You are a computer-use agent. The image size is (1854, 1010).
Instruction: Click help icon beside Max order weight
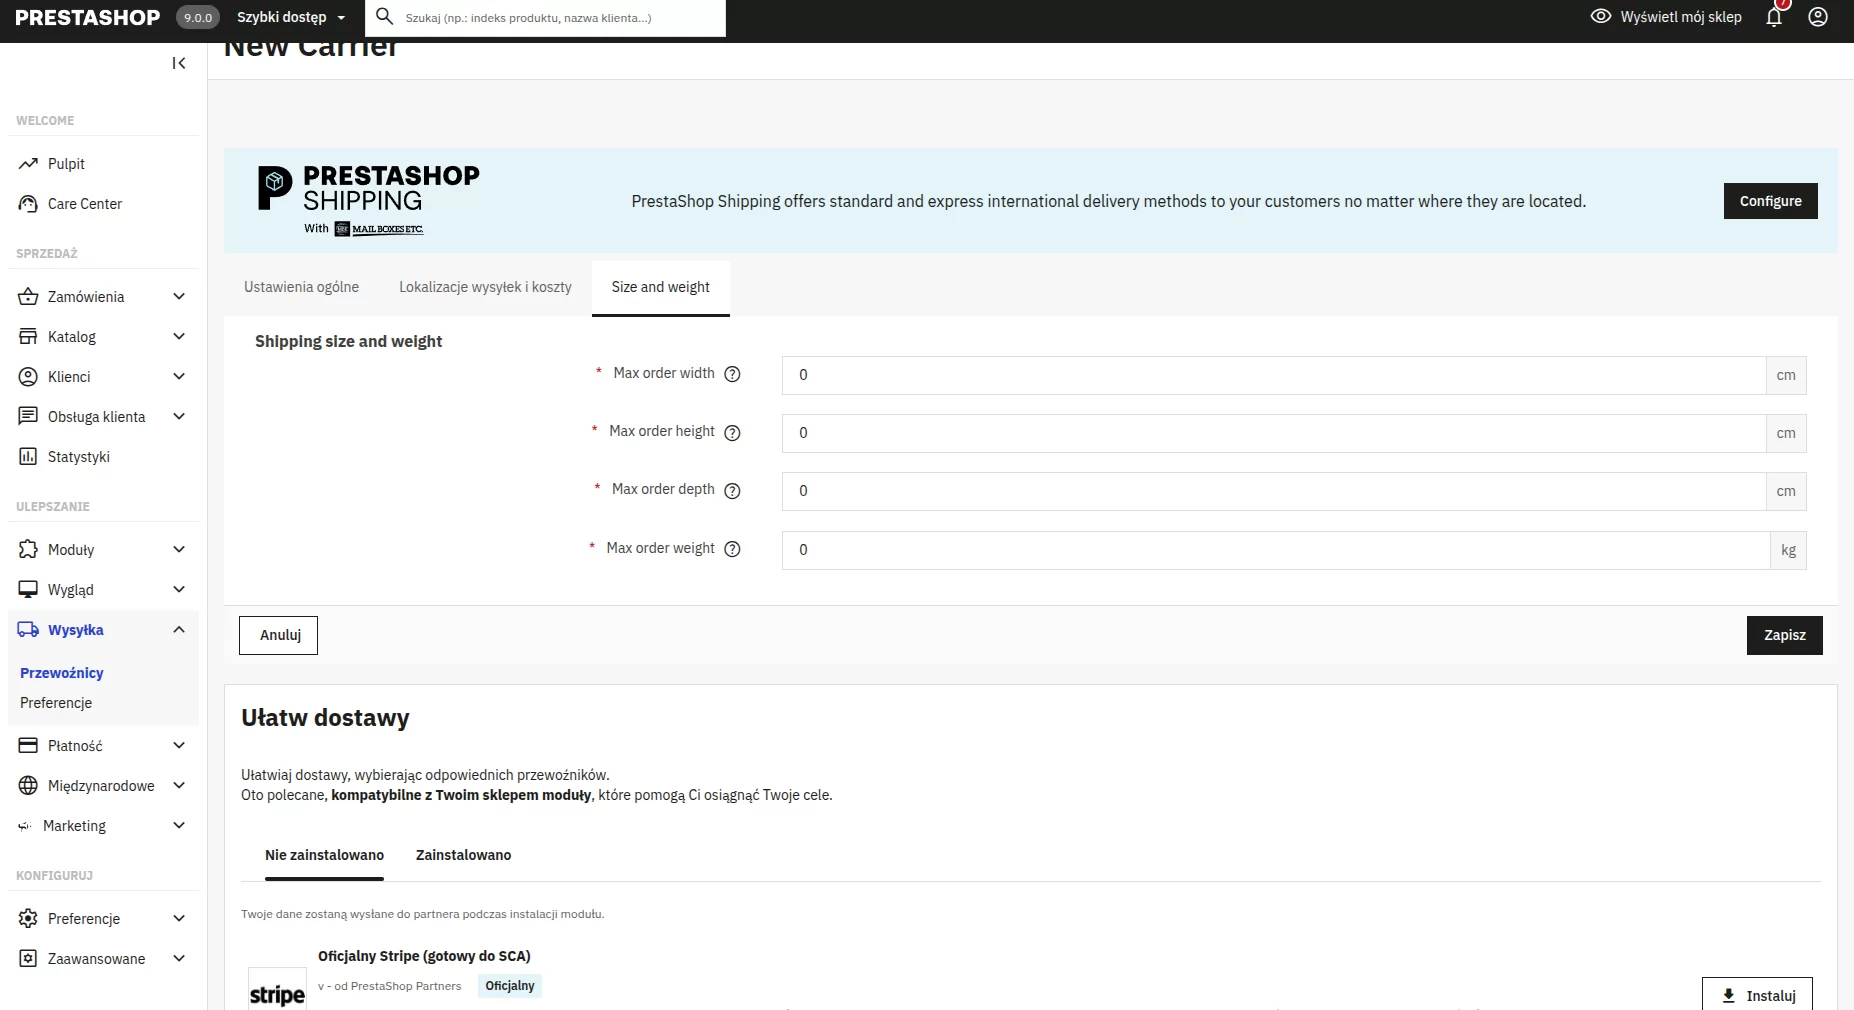pos(732,549)
